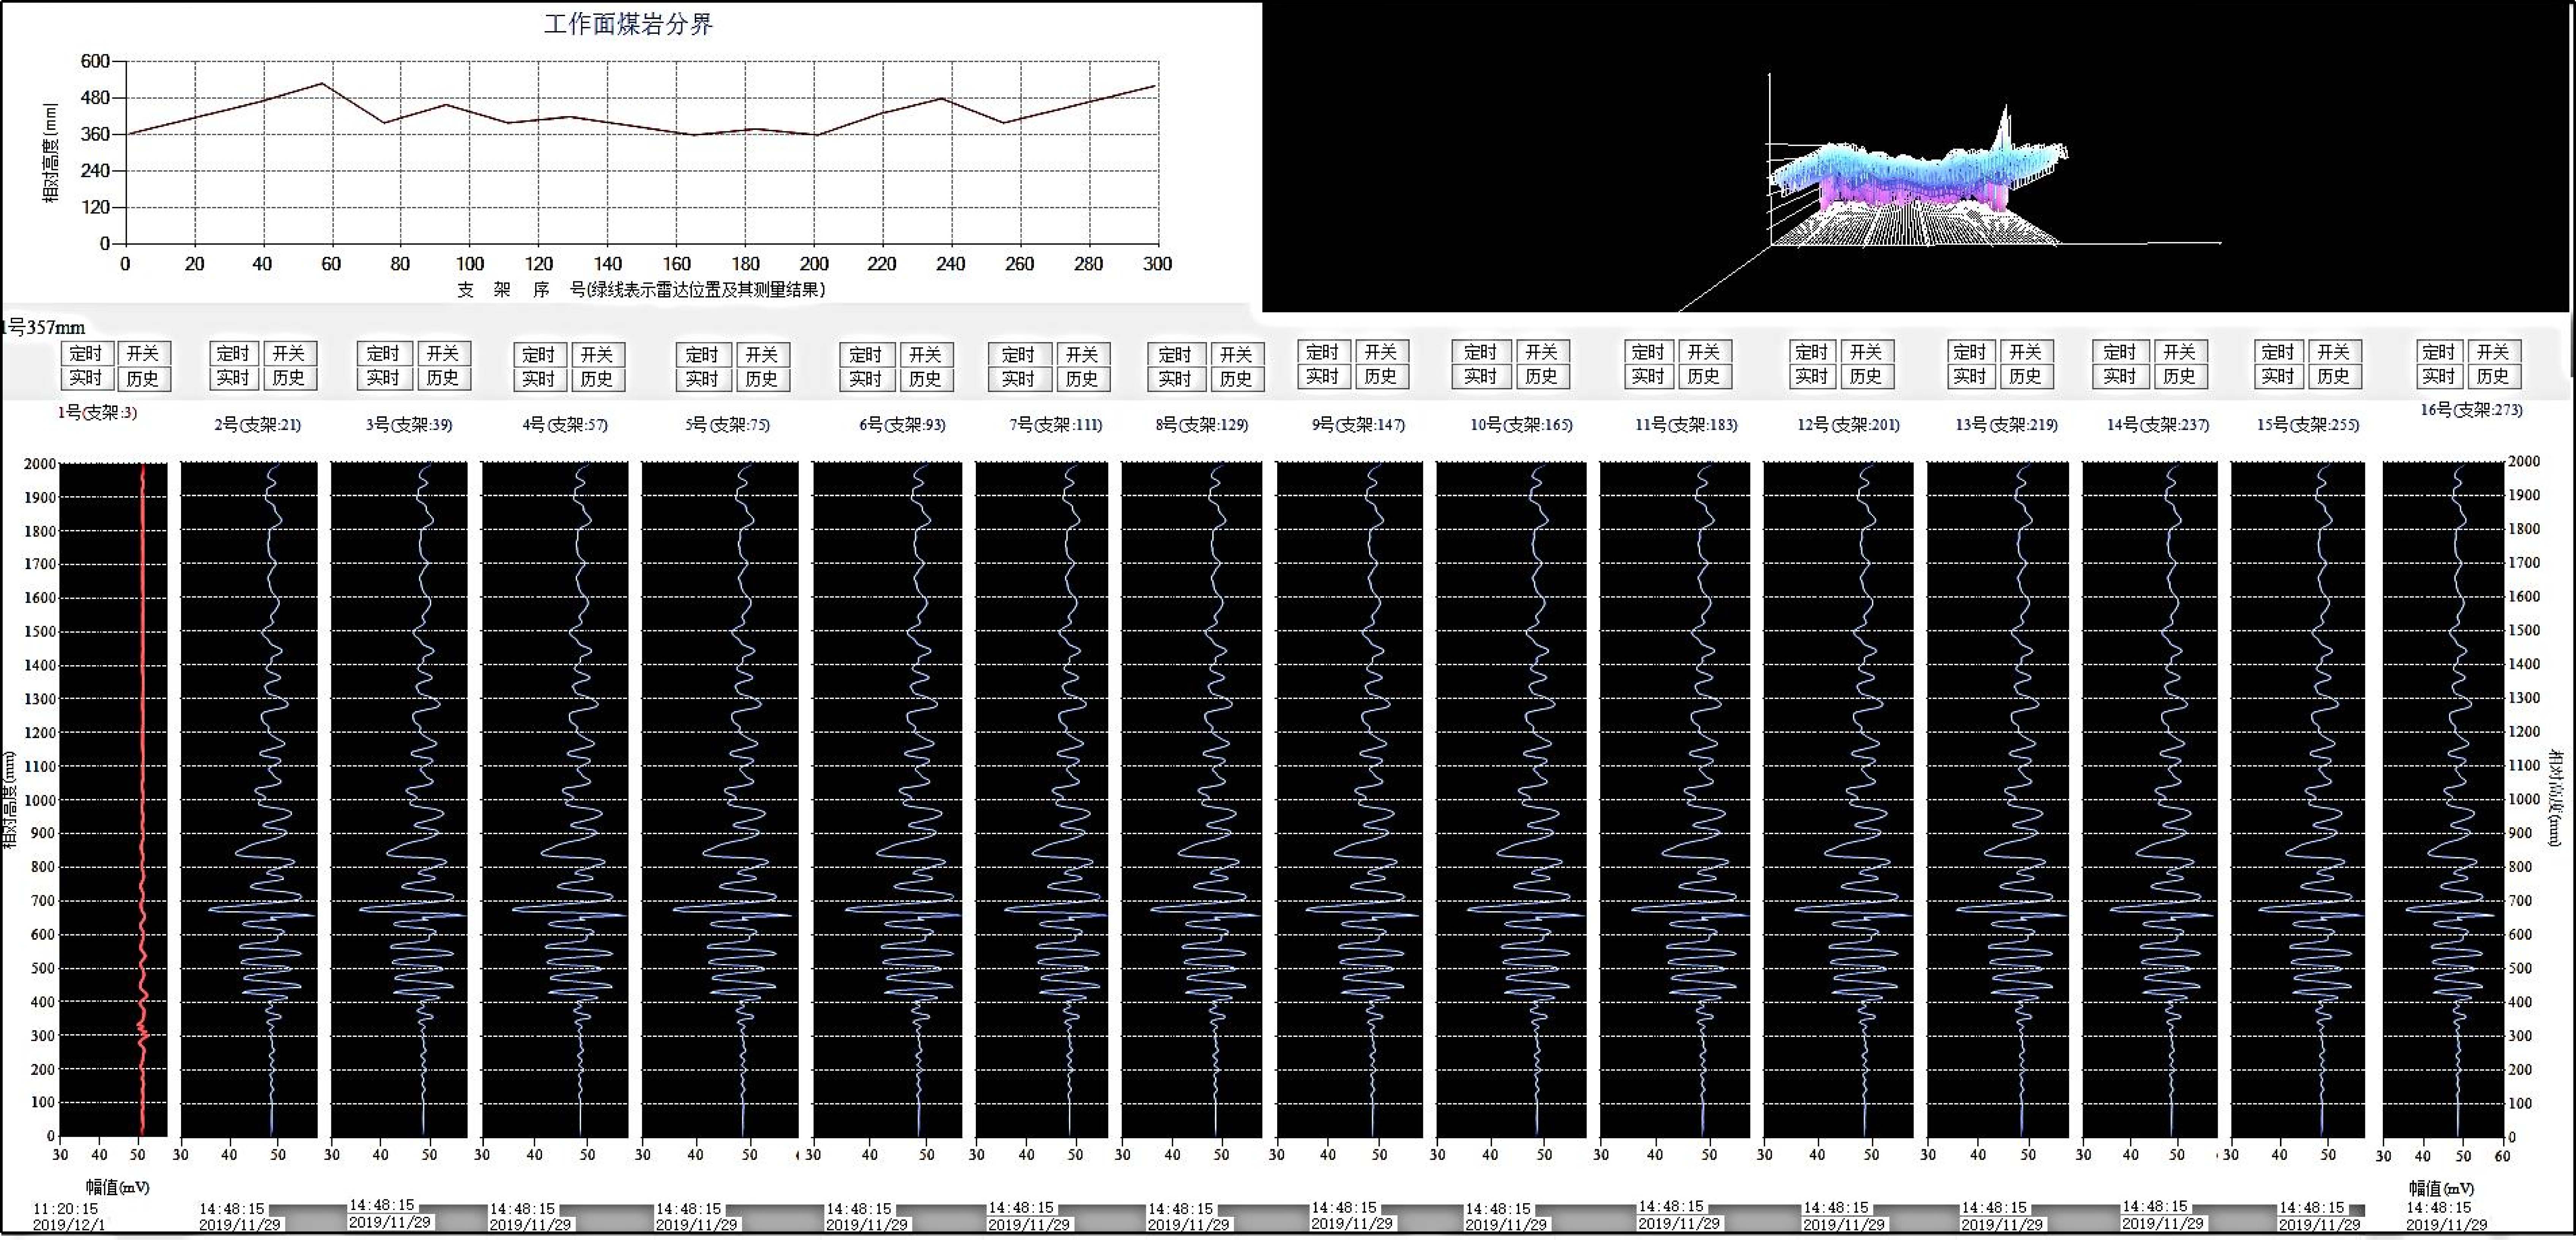Screen dimensions: 2576x1240
Task: Click the waveform panel of 12号(支架:201)
Action: (x=1838, y=799)
